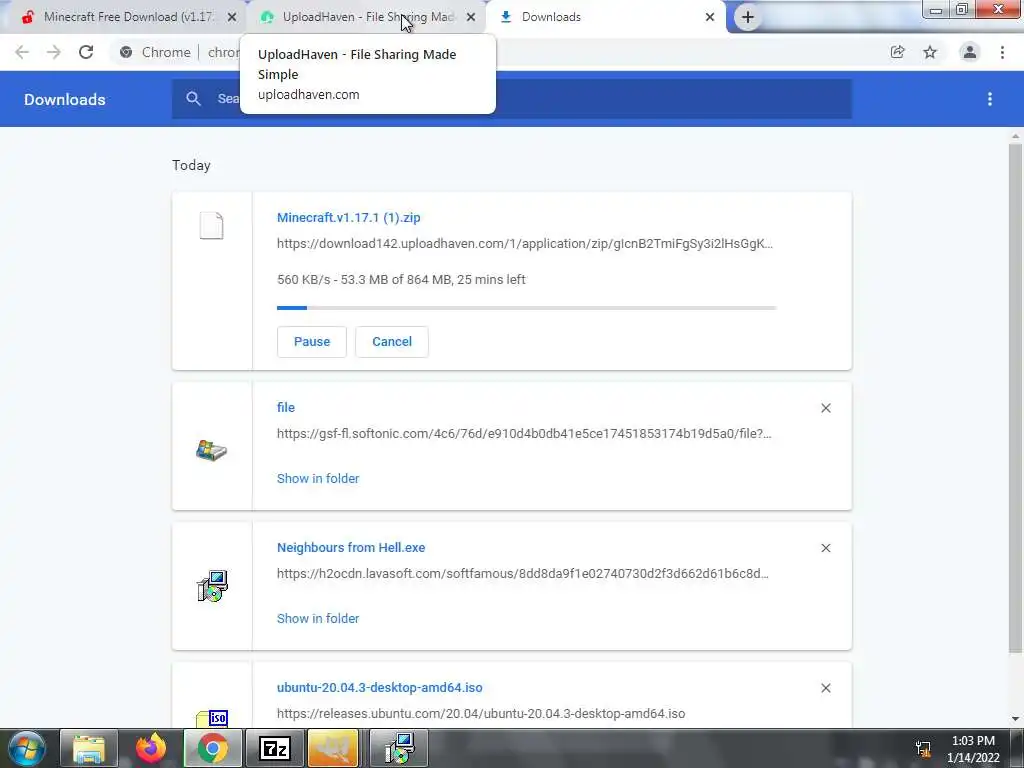Click the uploadhaven download URL
The height and width of the screenshot is (768, 1024).
[524, 244]
